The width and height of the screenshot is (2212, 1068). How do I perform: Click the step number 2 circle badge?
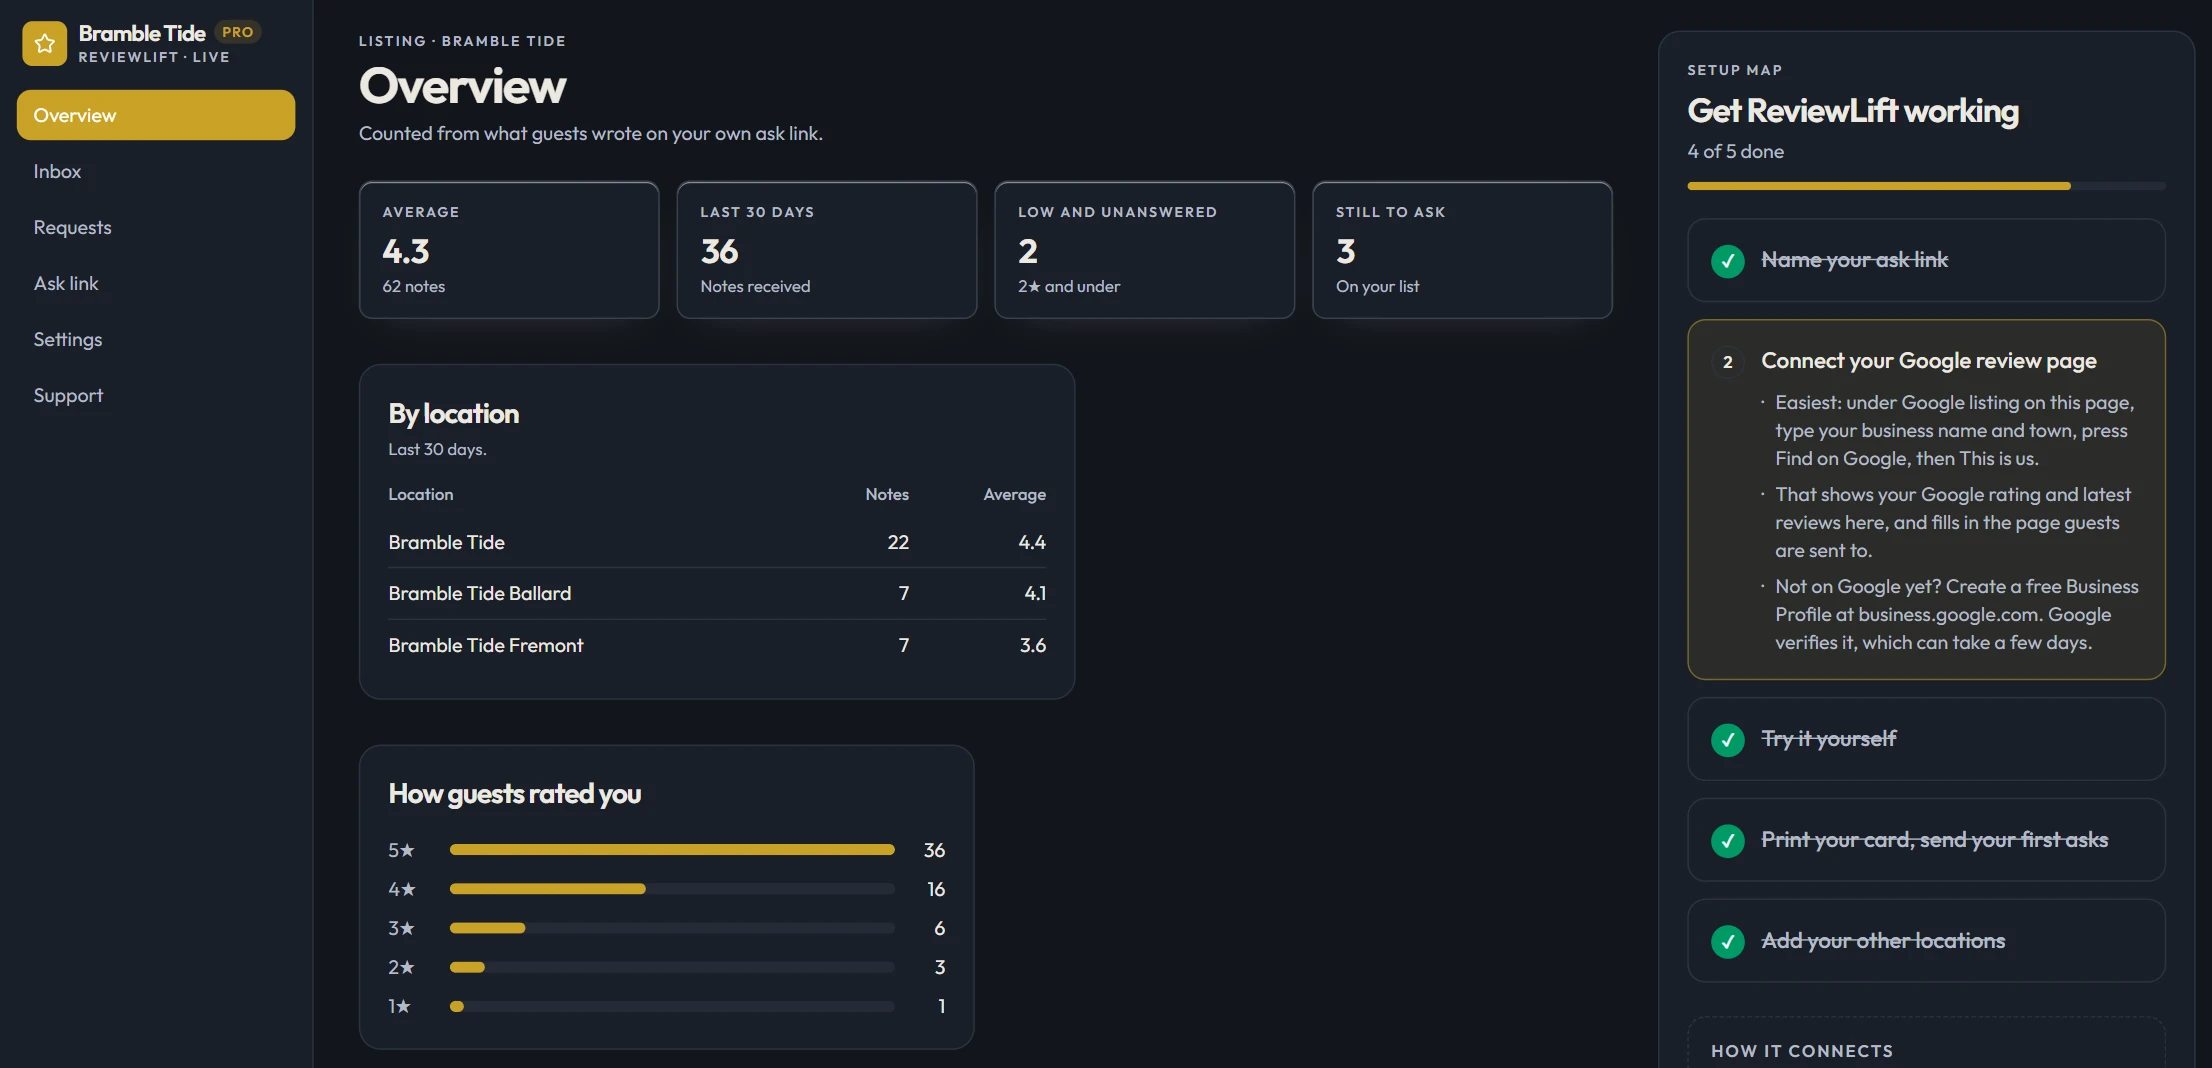1727,362
